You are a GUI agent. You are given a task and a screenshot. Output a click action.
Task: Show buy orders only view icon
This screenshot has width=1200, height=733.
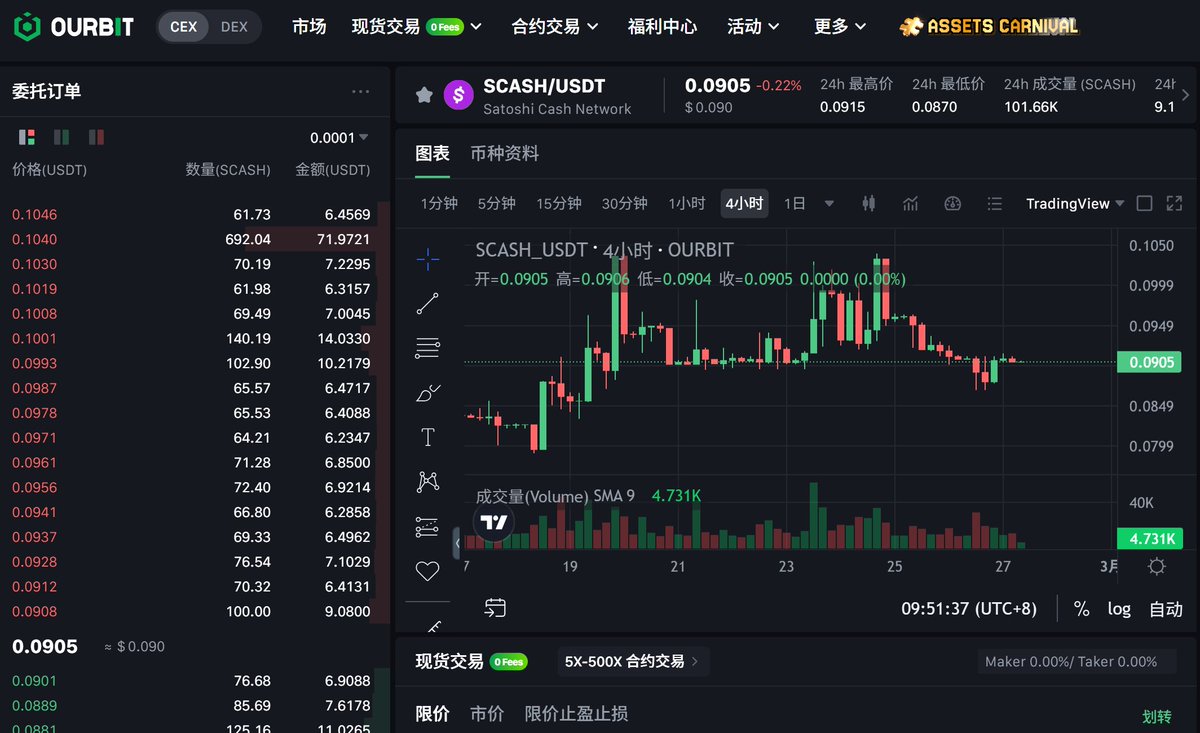pyautogui.click(x=61, y=137)
